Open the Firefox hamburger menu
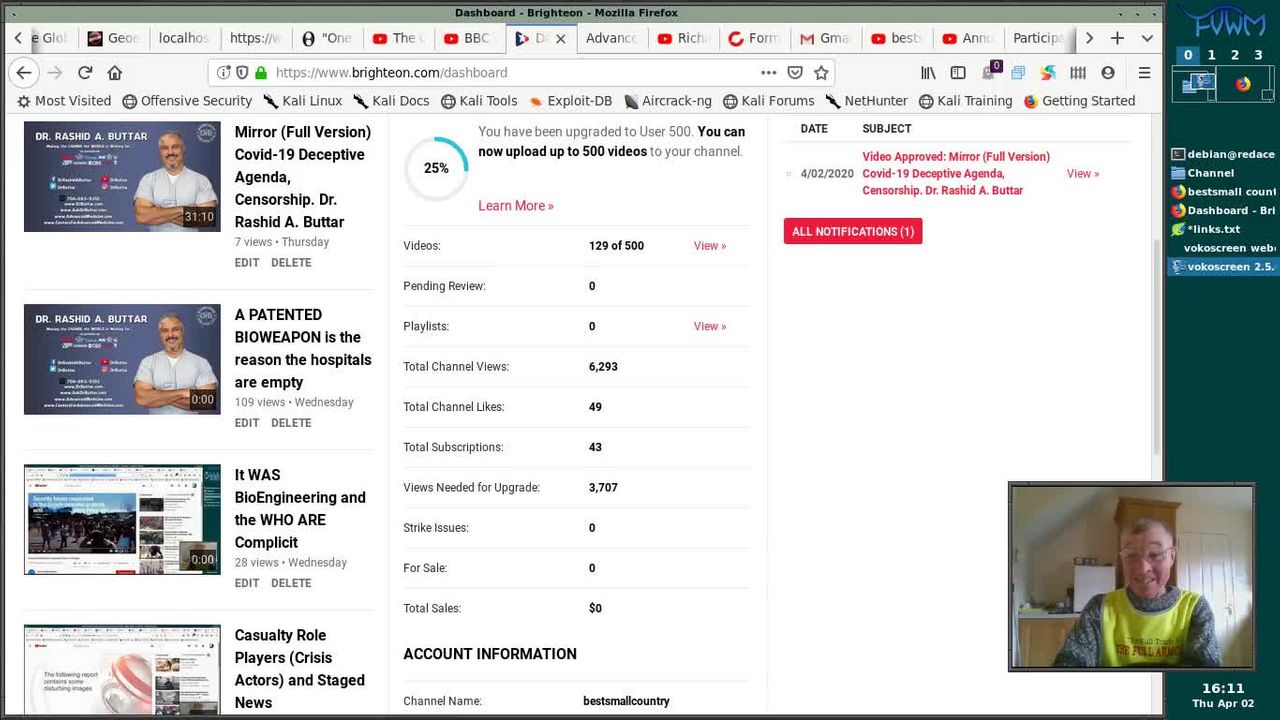 1144,73
